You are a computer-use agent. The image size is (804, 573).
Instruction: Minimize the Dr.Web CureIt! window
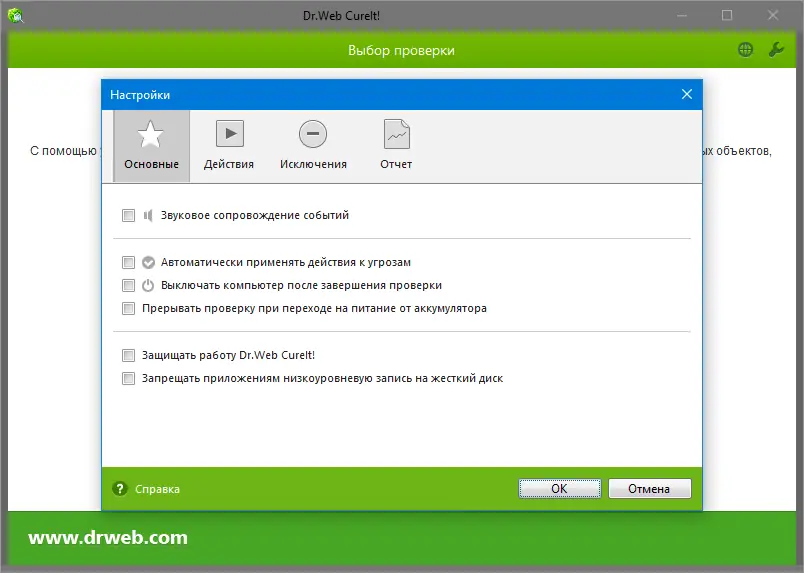(682, 16)
